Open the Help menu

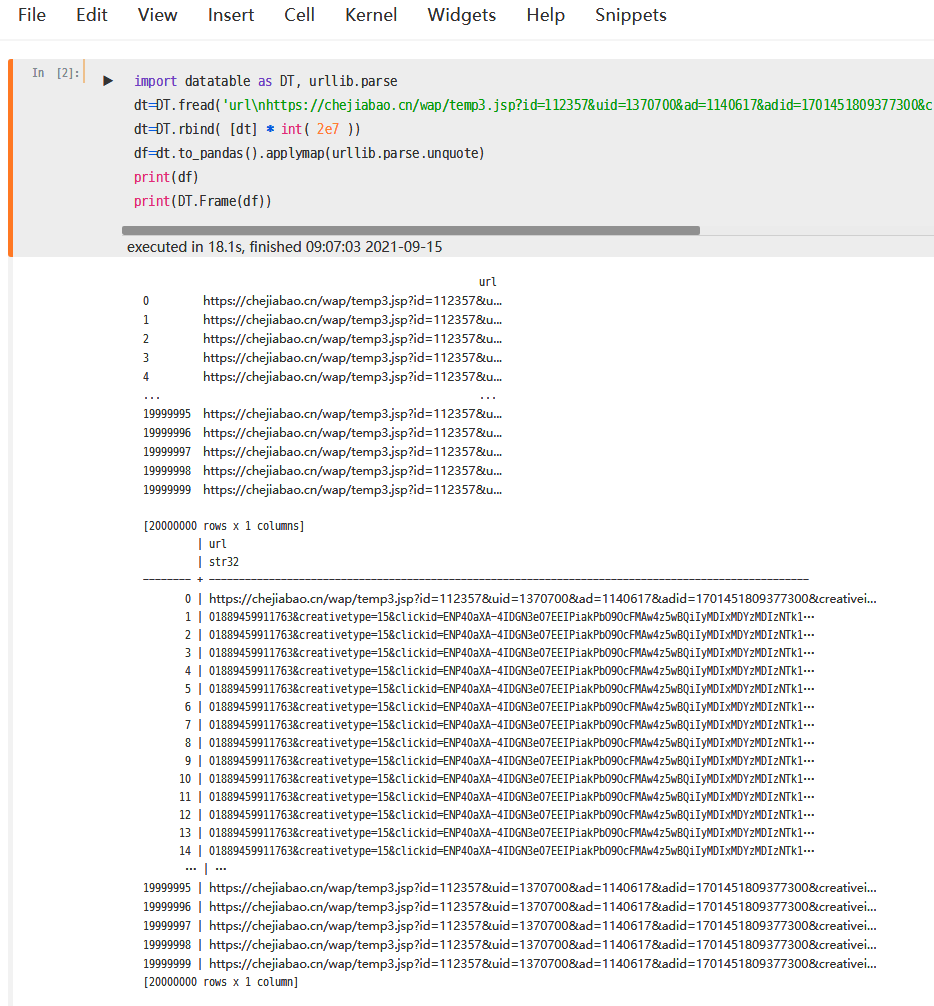[x=546, y=15]
